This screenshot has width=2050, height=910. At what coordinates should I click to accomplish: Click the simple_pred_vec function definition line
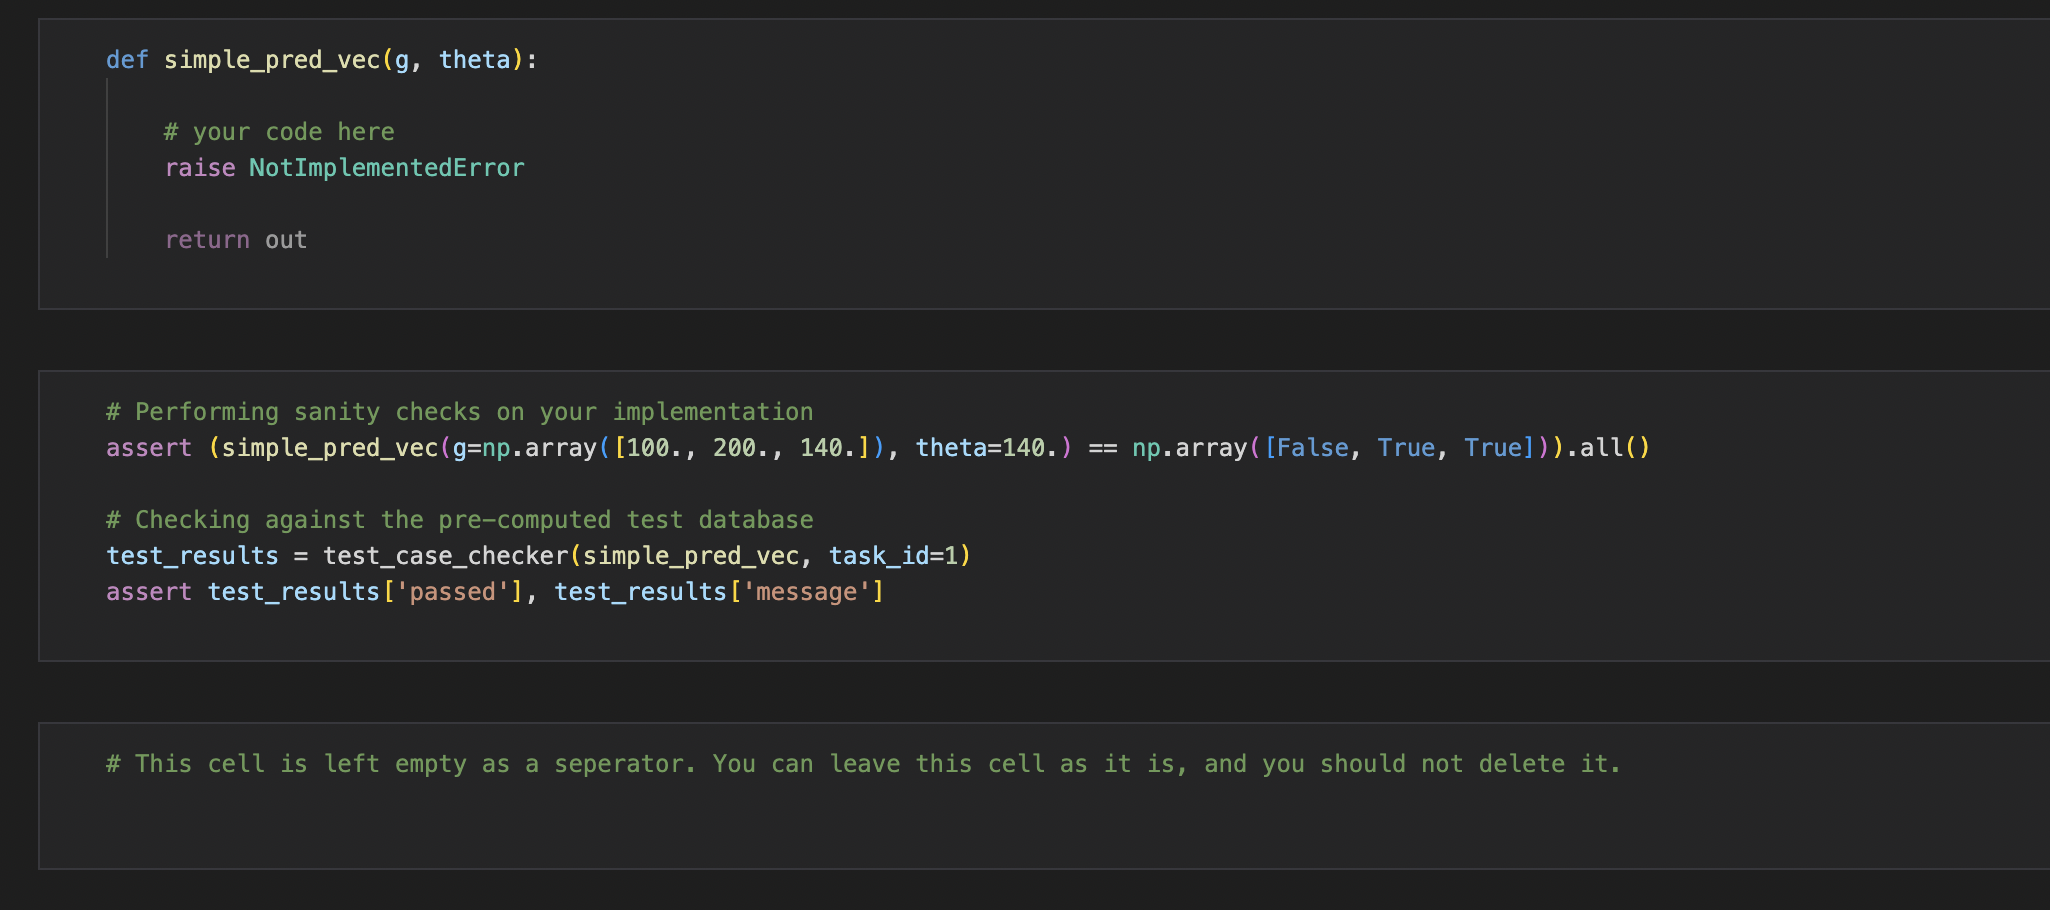pyautogui.click(x=320, y=59)
